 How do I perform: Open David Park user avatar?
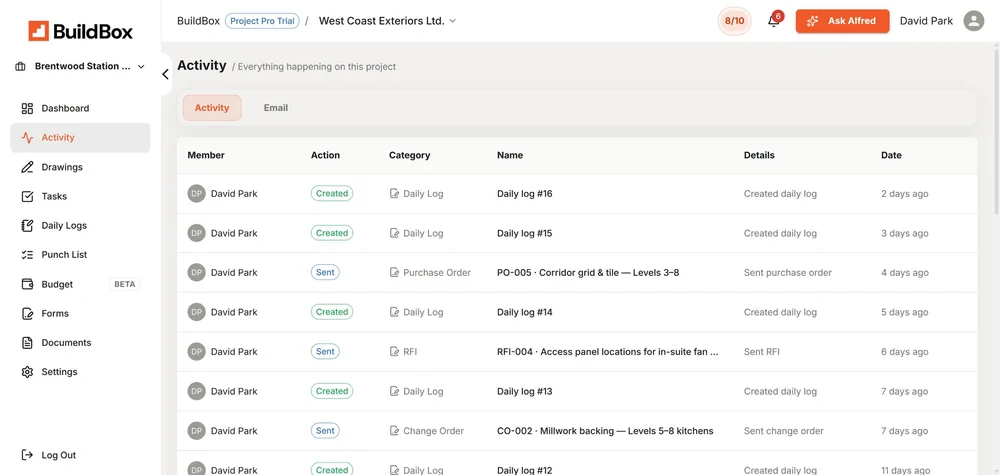coord(973,21)
